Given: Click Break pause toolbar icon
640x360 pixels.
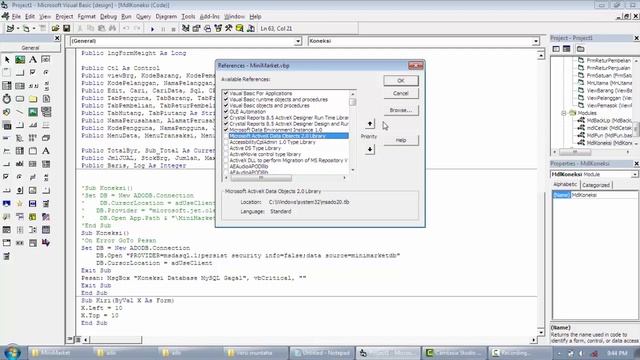Looking at the screenshot, I should 163,29.
